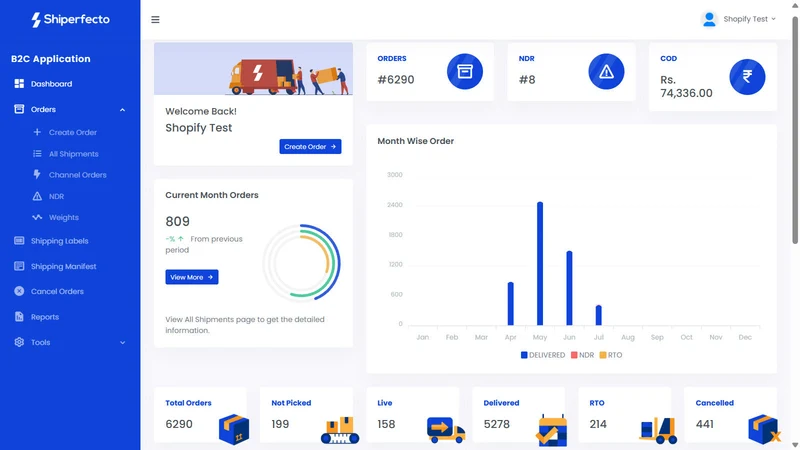Toggle the hamburger menu icon
The height and width of the screenshot is (450, 800).
coord(155,19)
